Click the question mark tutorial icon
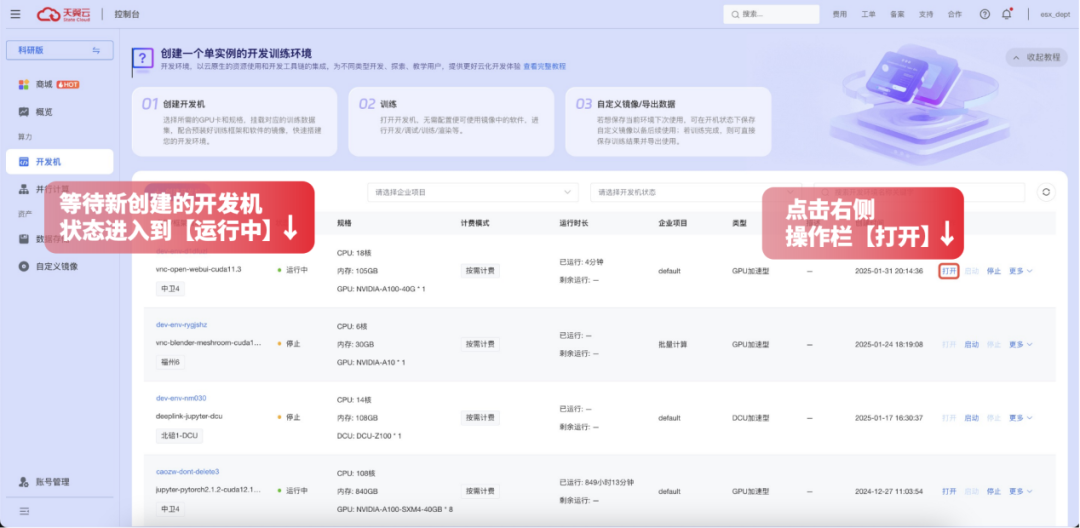 142,59
